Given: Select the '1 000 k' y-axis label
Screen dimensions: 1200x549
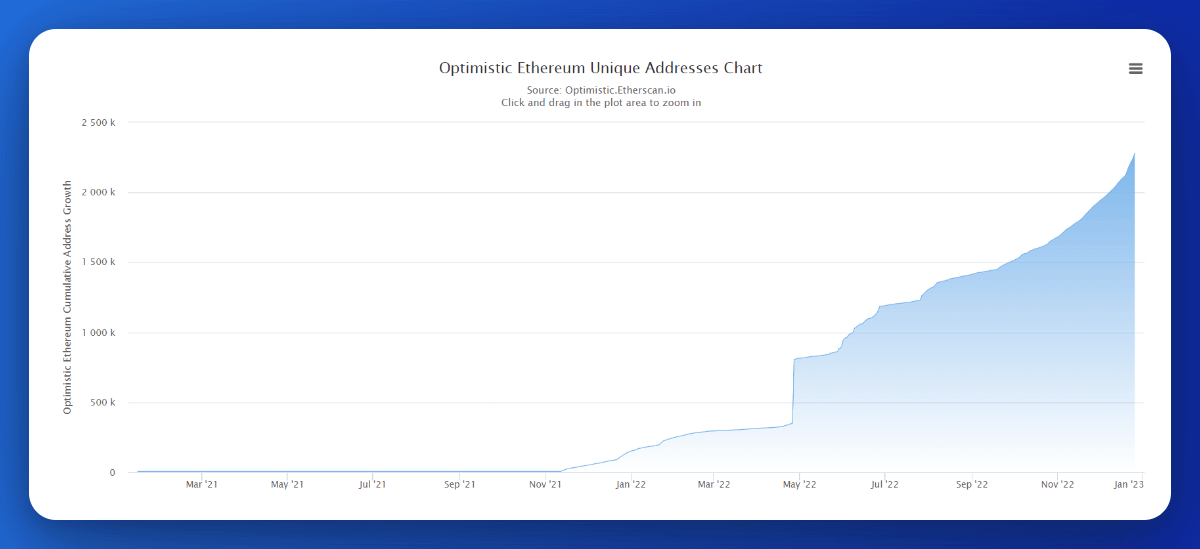Looking at the screenshot, I should click(x=98, y=332).
